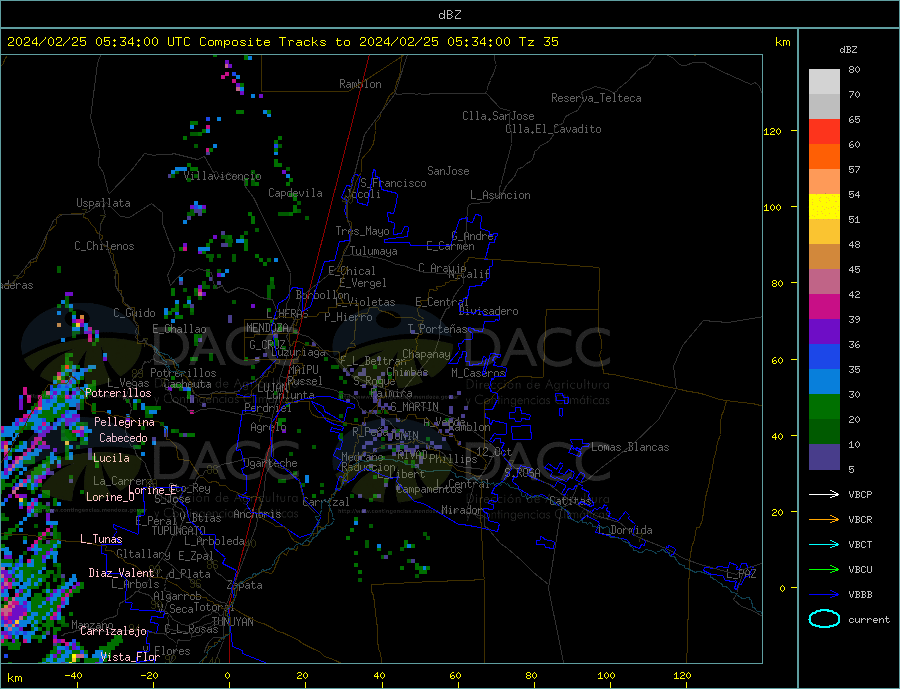Click the 'Villavicencio' map label
Viewport: 900px width, 689px height.
click(222, 176)
